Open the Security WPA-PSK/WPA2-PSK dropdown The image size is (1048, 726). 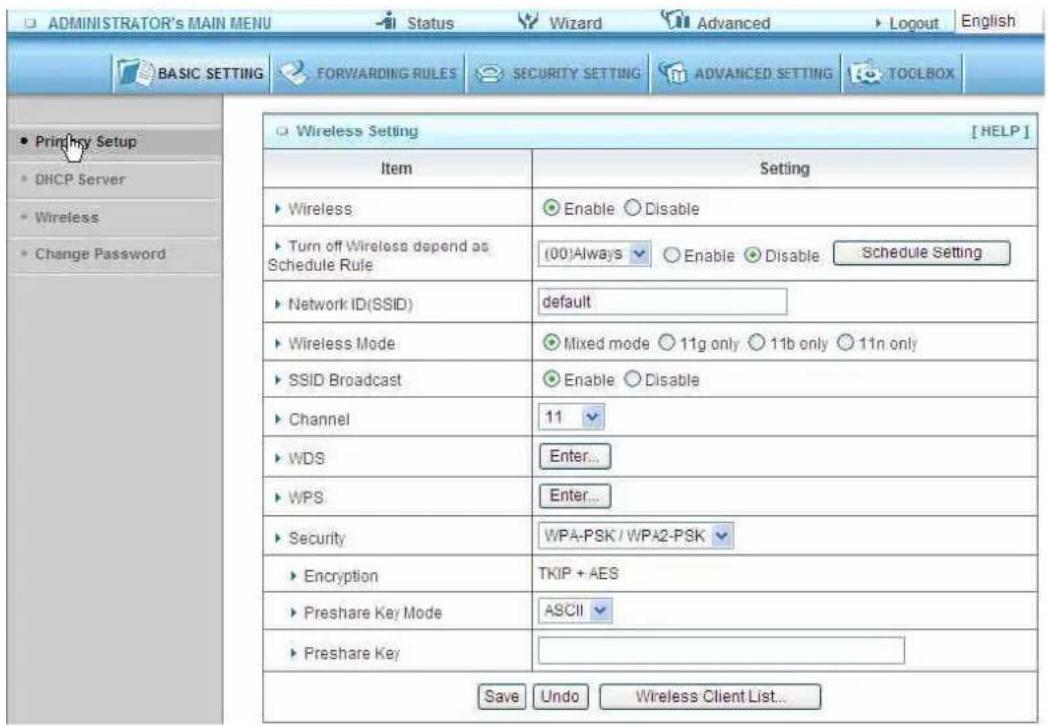pyautogui.click(x=636, y=535)
